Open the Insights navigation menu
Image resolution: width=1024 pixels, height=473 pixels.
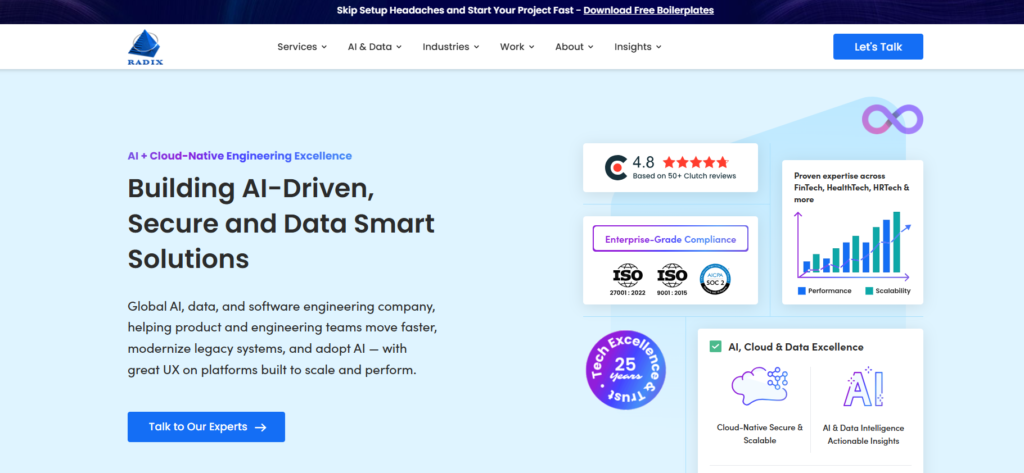click(x=638, y=47)
